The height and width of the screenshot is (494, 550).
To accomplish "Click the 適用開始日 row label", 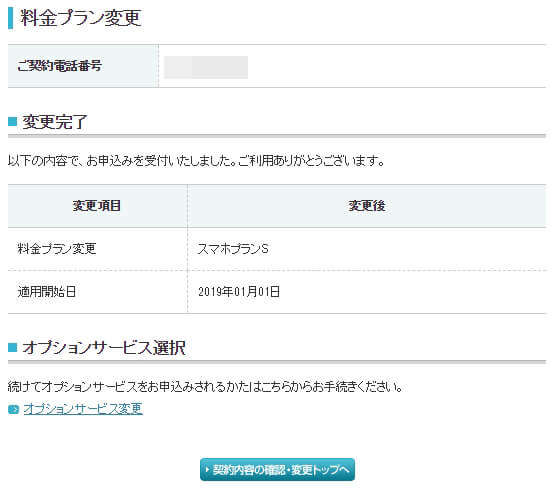I will tap(47, 292).
